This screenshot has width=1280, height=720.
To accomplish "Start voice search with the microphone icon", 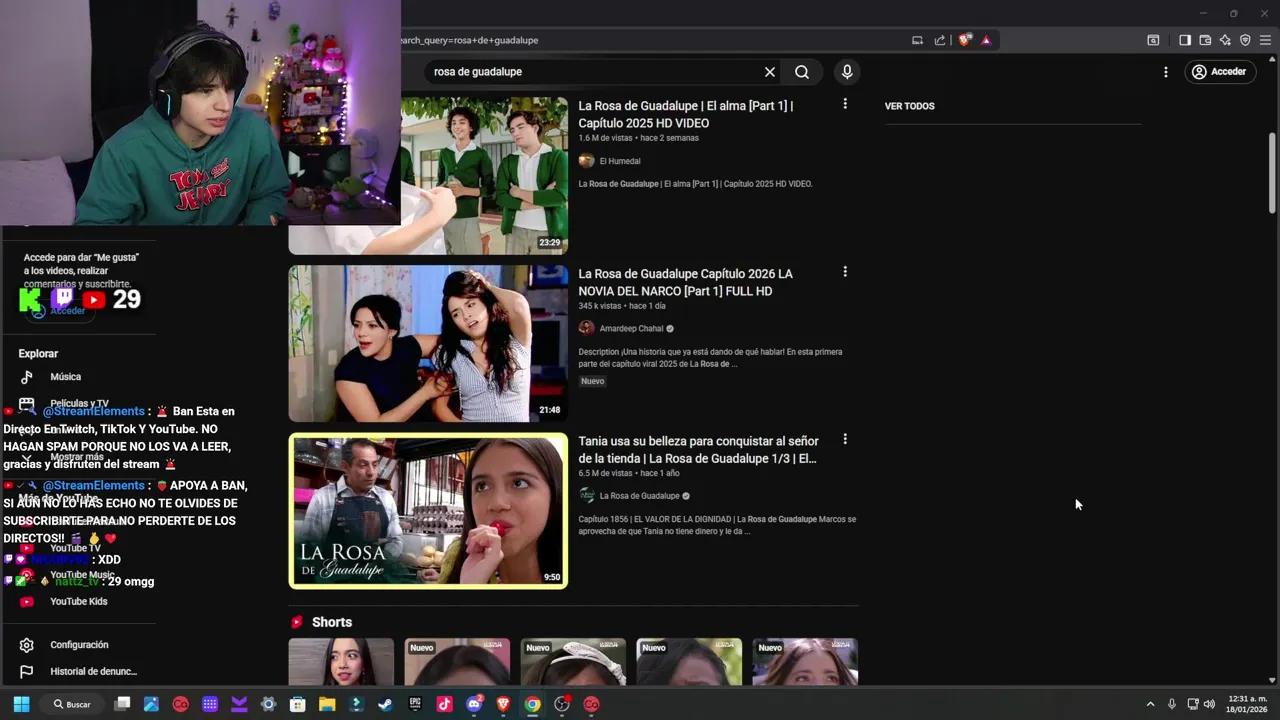I will [x=847, y=72].
